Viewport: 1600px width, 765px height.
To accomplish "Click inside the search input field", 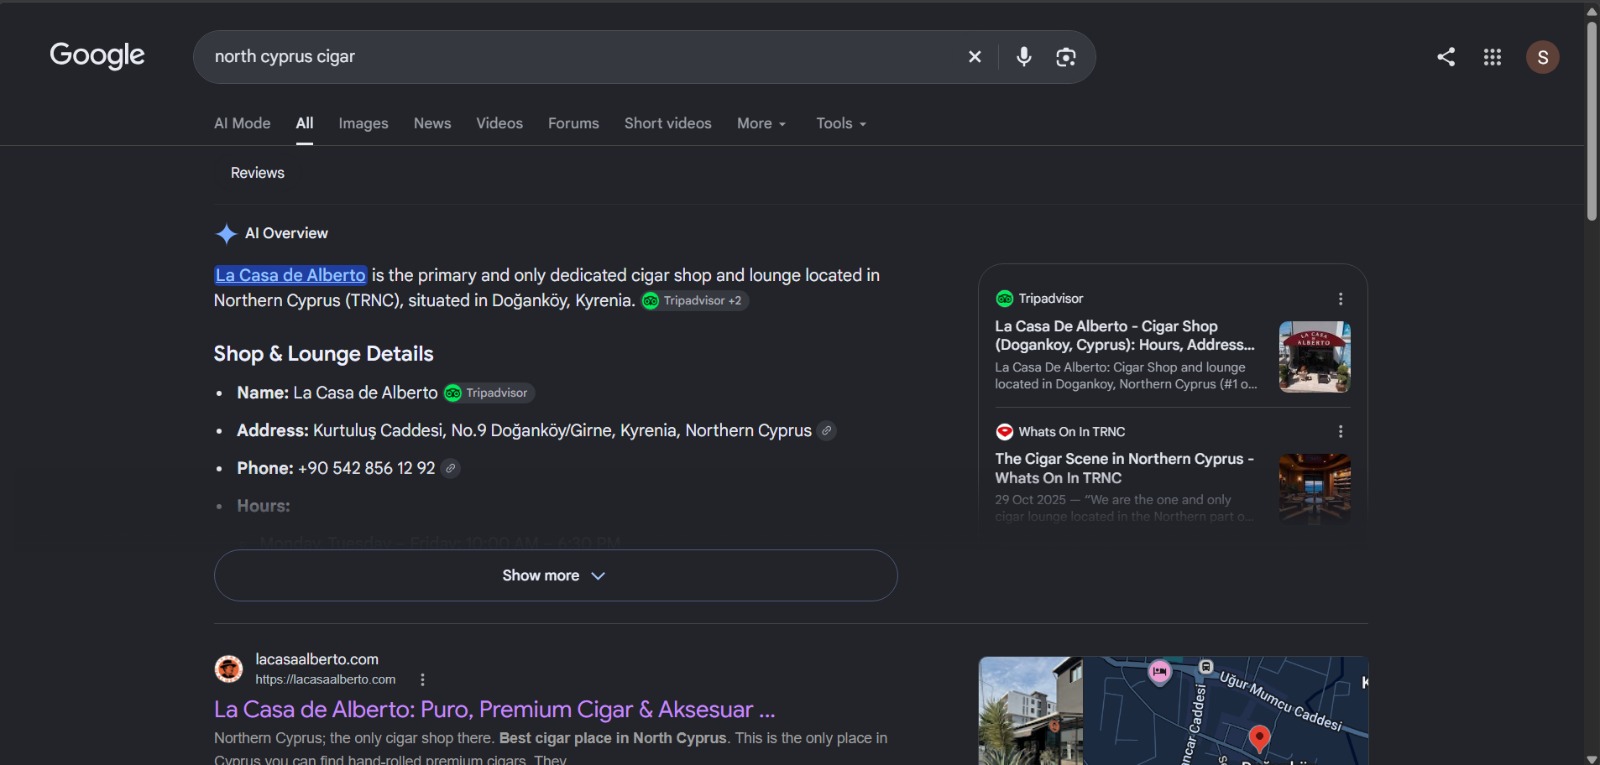I will [580, 57].
